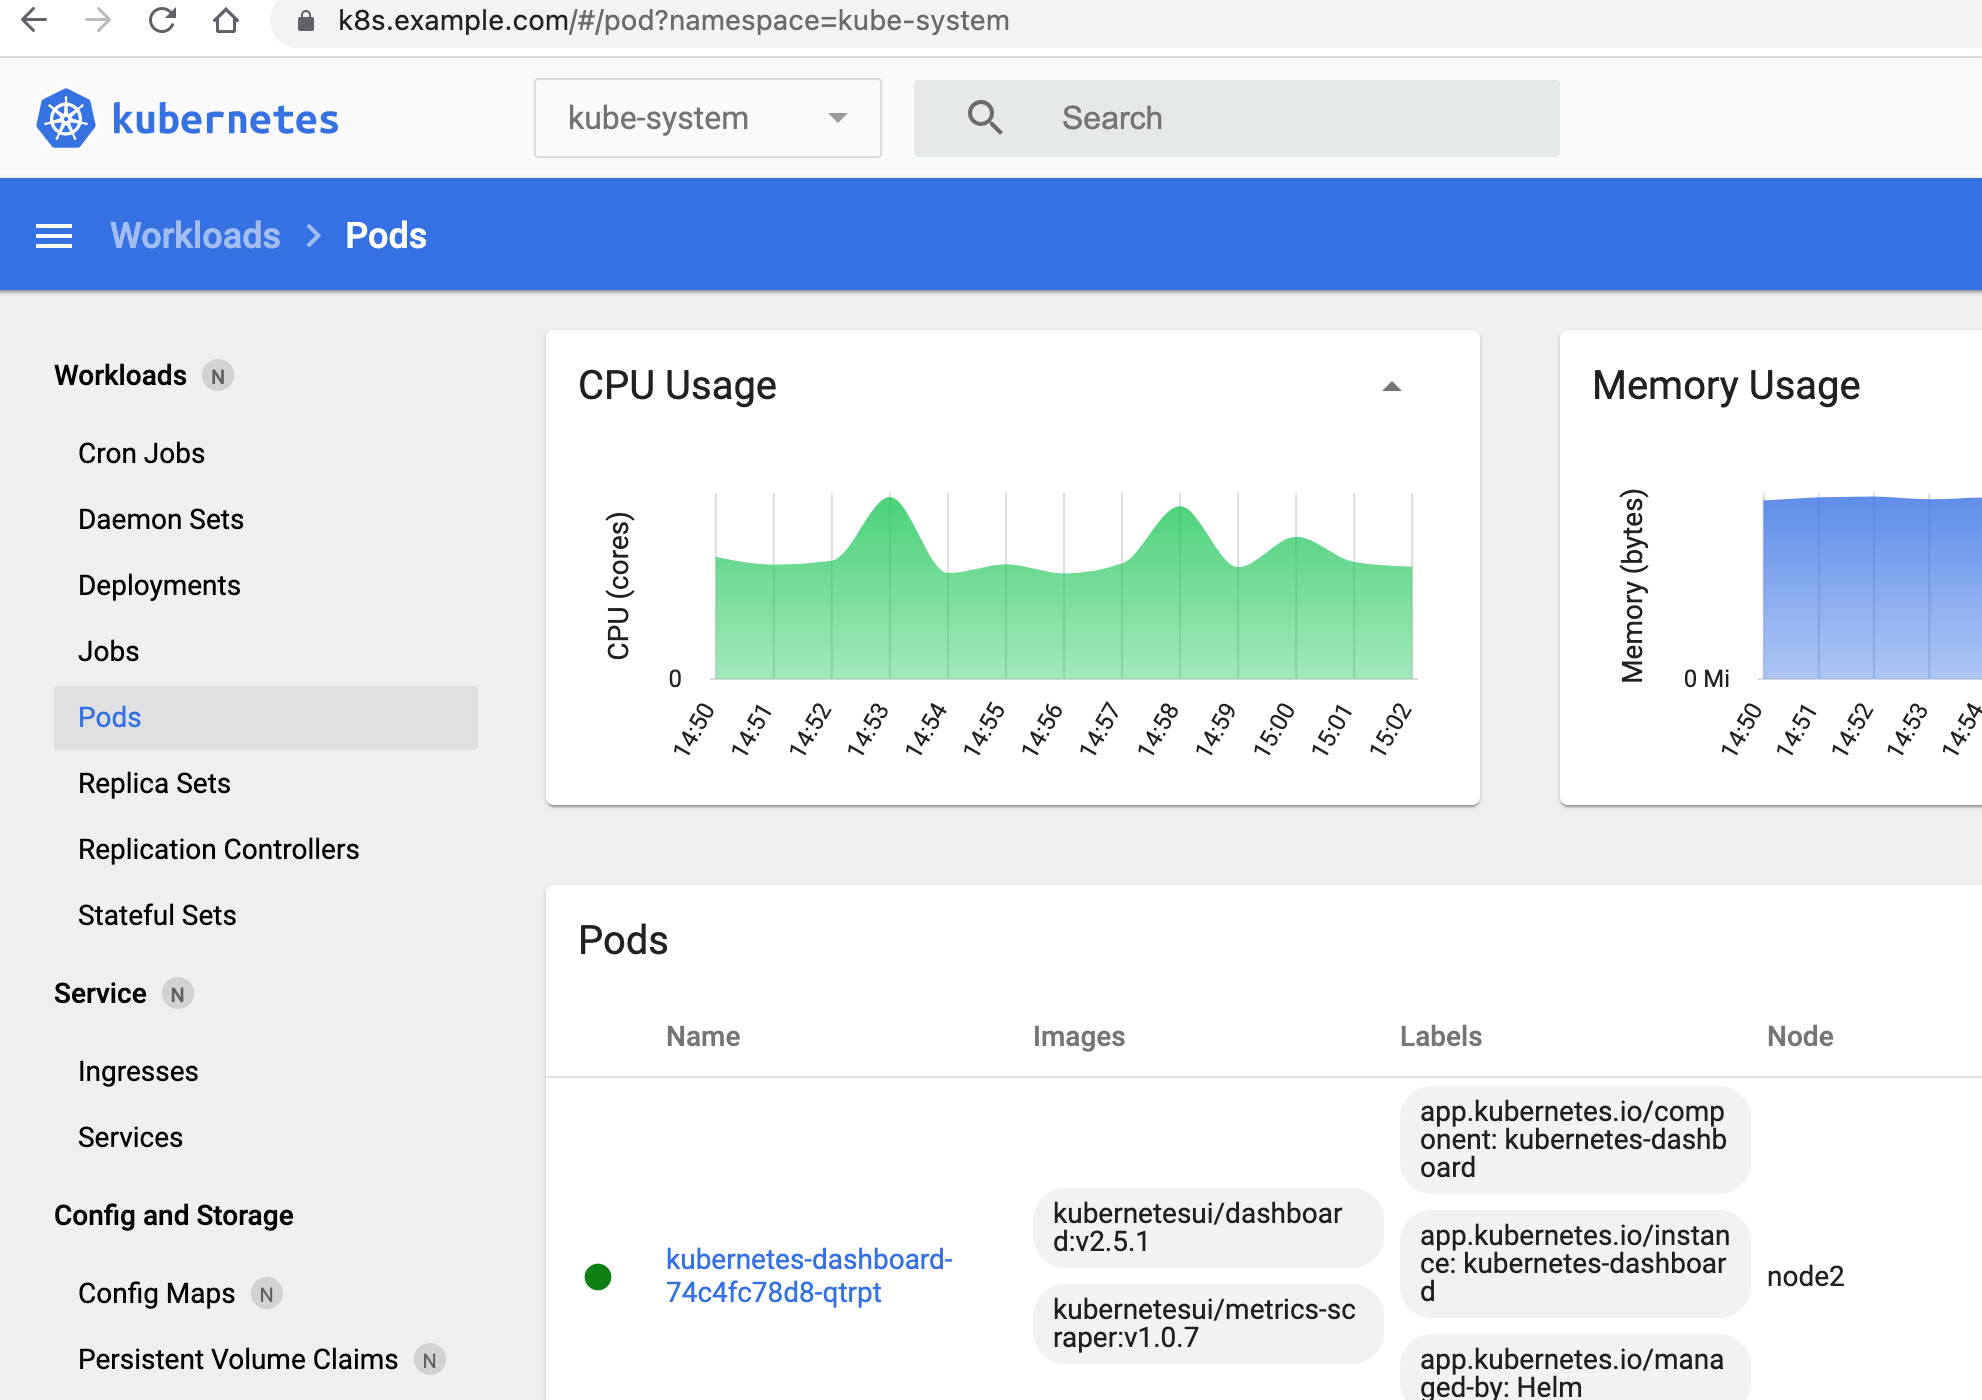Open Deployments in the sidebar

159,585
